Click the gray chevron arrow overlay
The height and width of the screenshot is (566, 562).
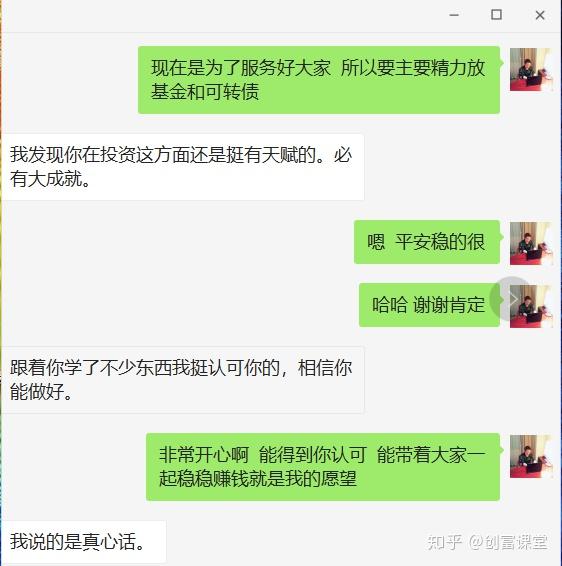tap(512, 299)
